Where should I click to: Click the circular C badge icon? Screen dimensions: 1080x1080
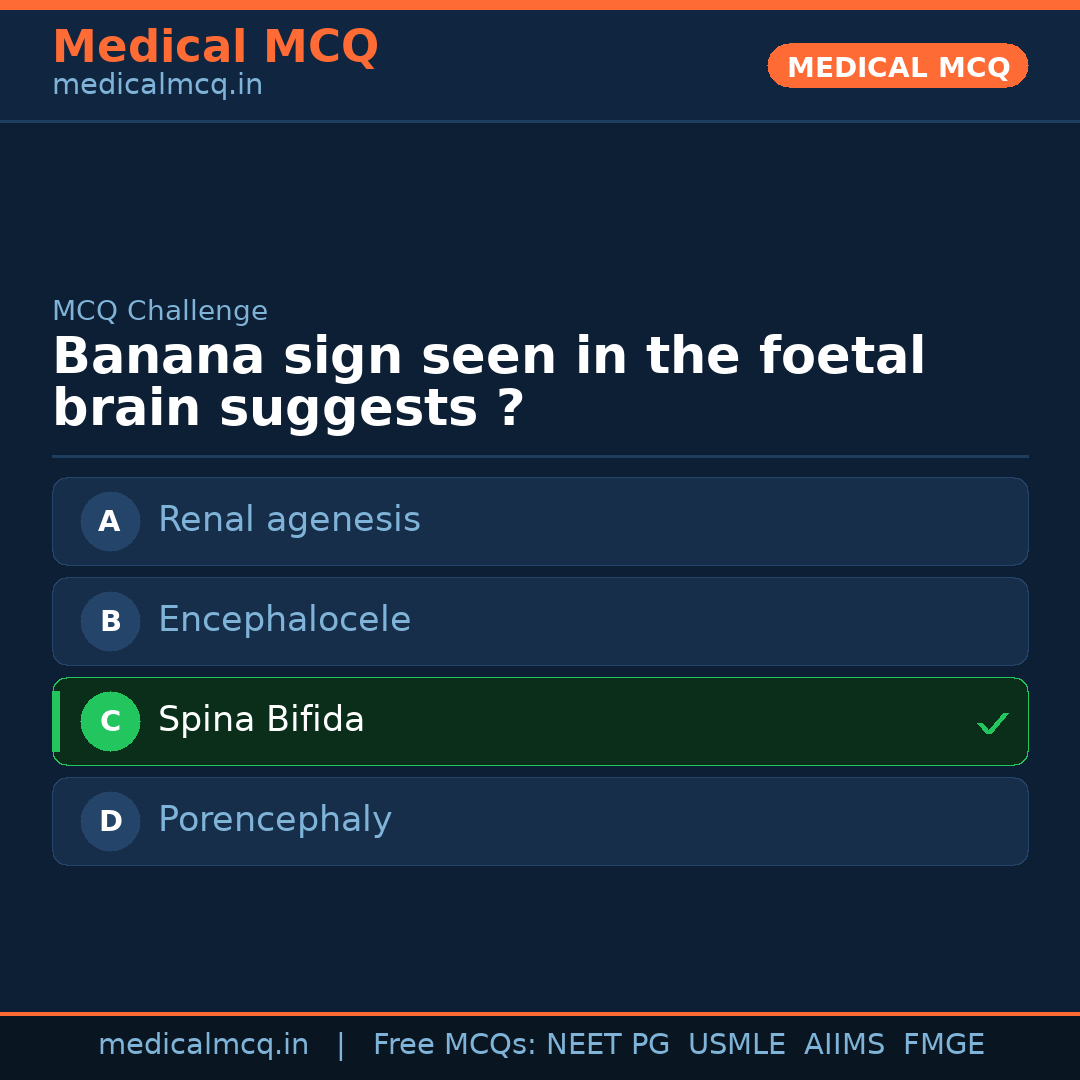[x=110, y=721]
